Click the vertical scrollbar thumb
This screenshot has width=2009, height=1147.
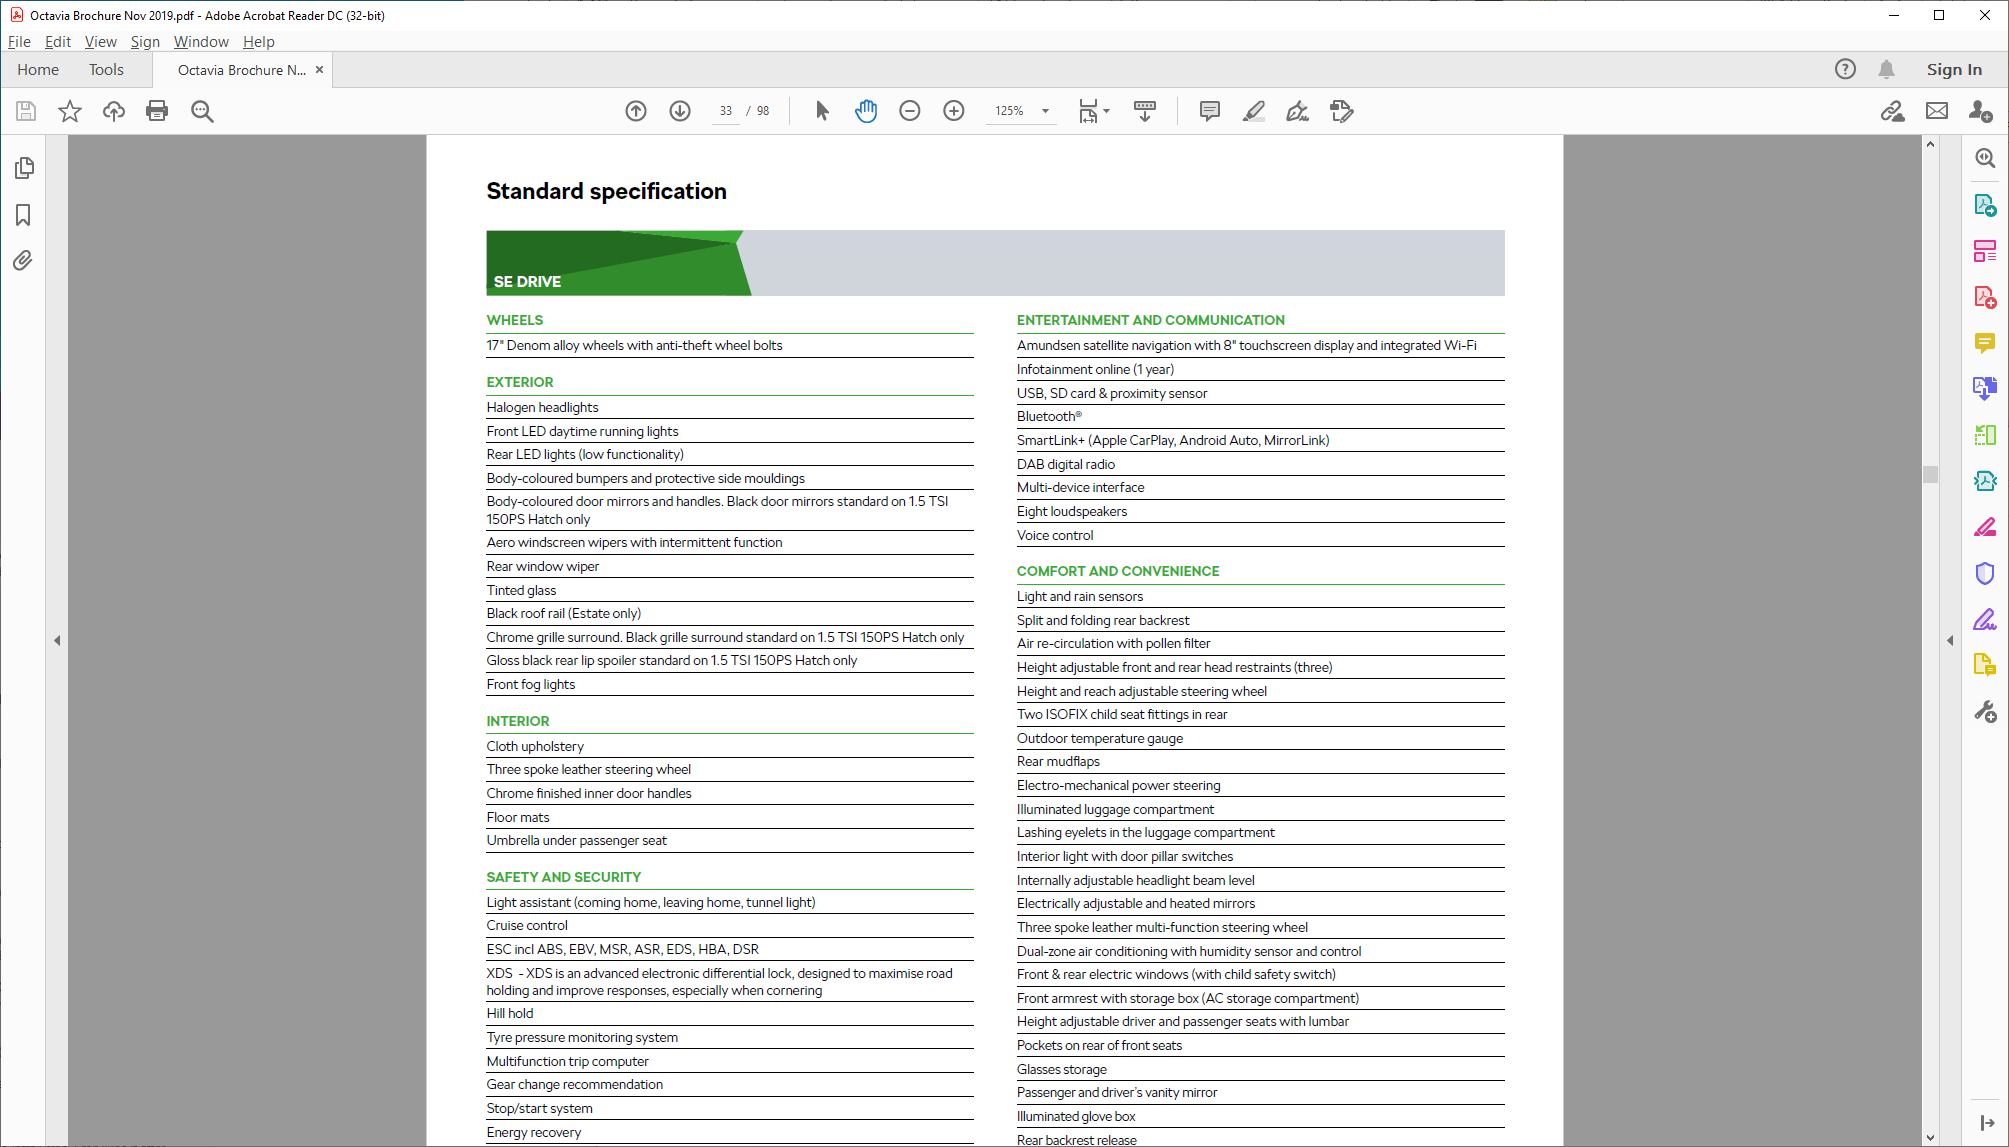(x=1930, y=474)
